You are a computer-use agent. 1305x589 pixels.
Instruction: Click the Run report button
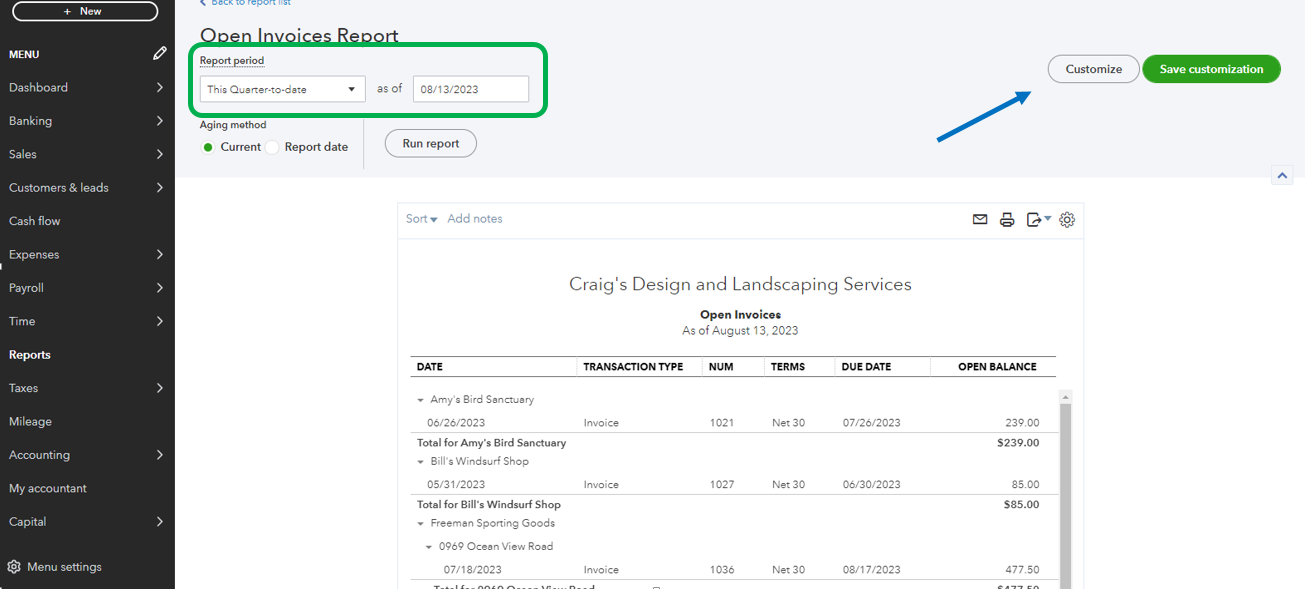coord(430,144)
